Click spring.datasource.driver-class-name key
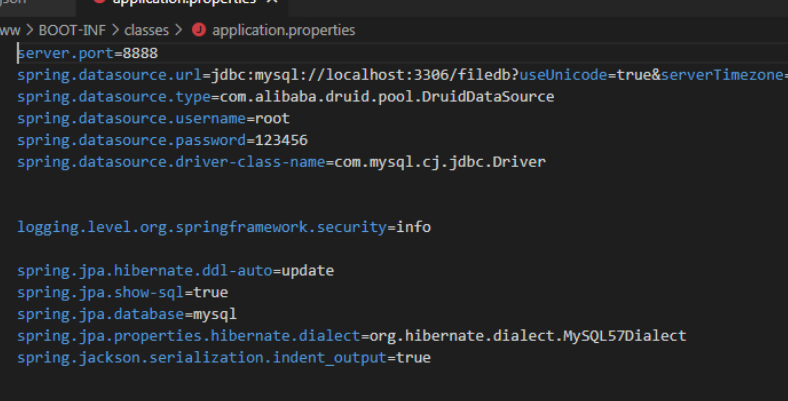788x401 pixels. point(171,162)
